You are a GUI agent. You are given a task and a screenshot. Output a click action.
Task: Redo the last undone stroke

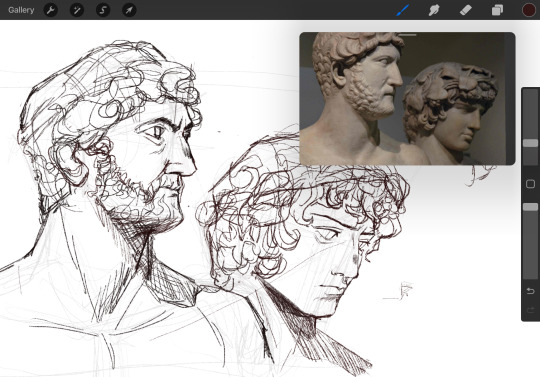[530, 310]
